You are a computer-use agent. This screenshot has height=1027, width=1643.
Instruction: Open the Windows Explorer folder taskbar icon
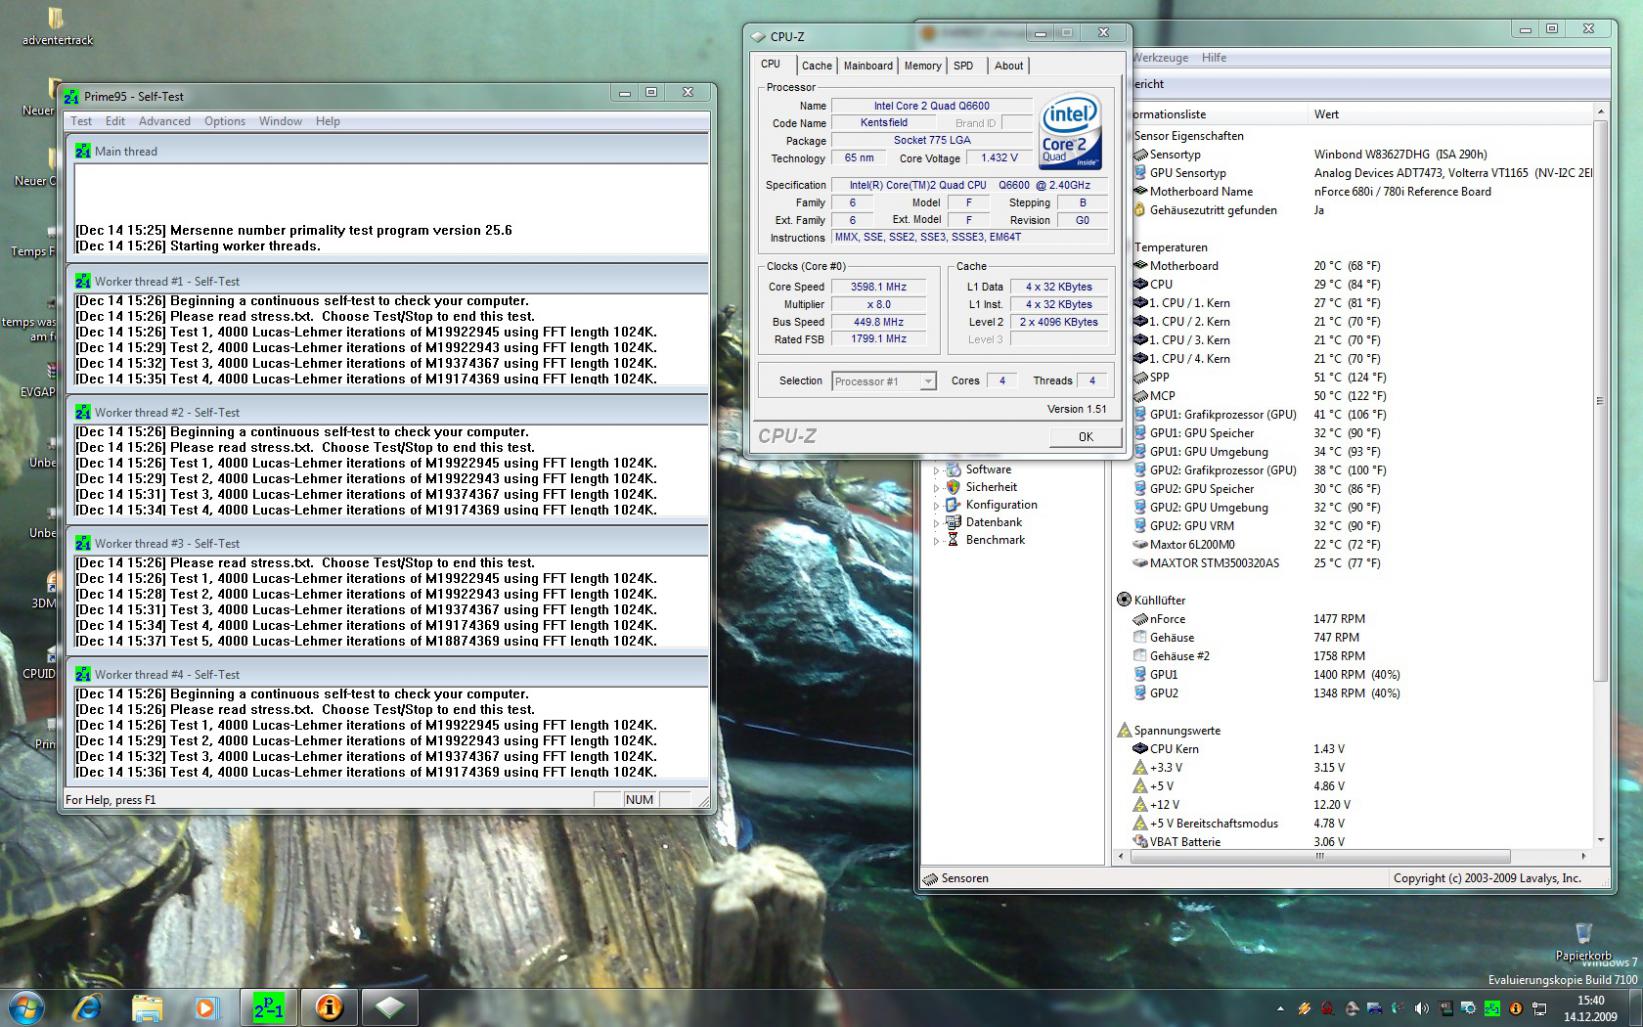[x=146, y=1007]
